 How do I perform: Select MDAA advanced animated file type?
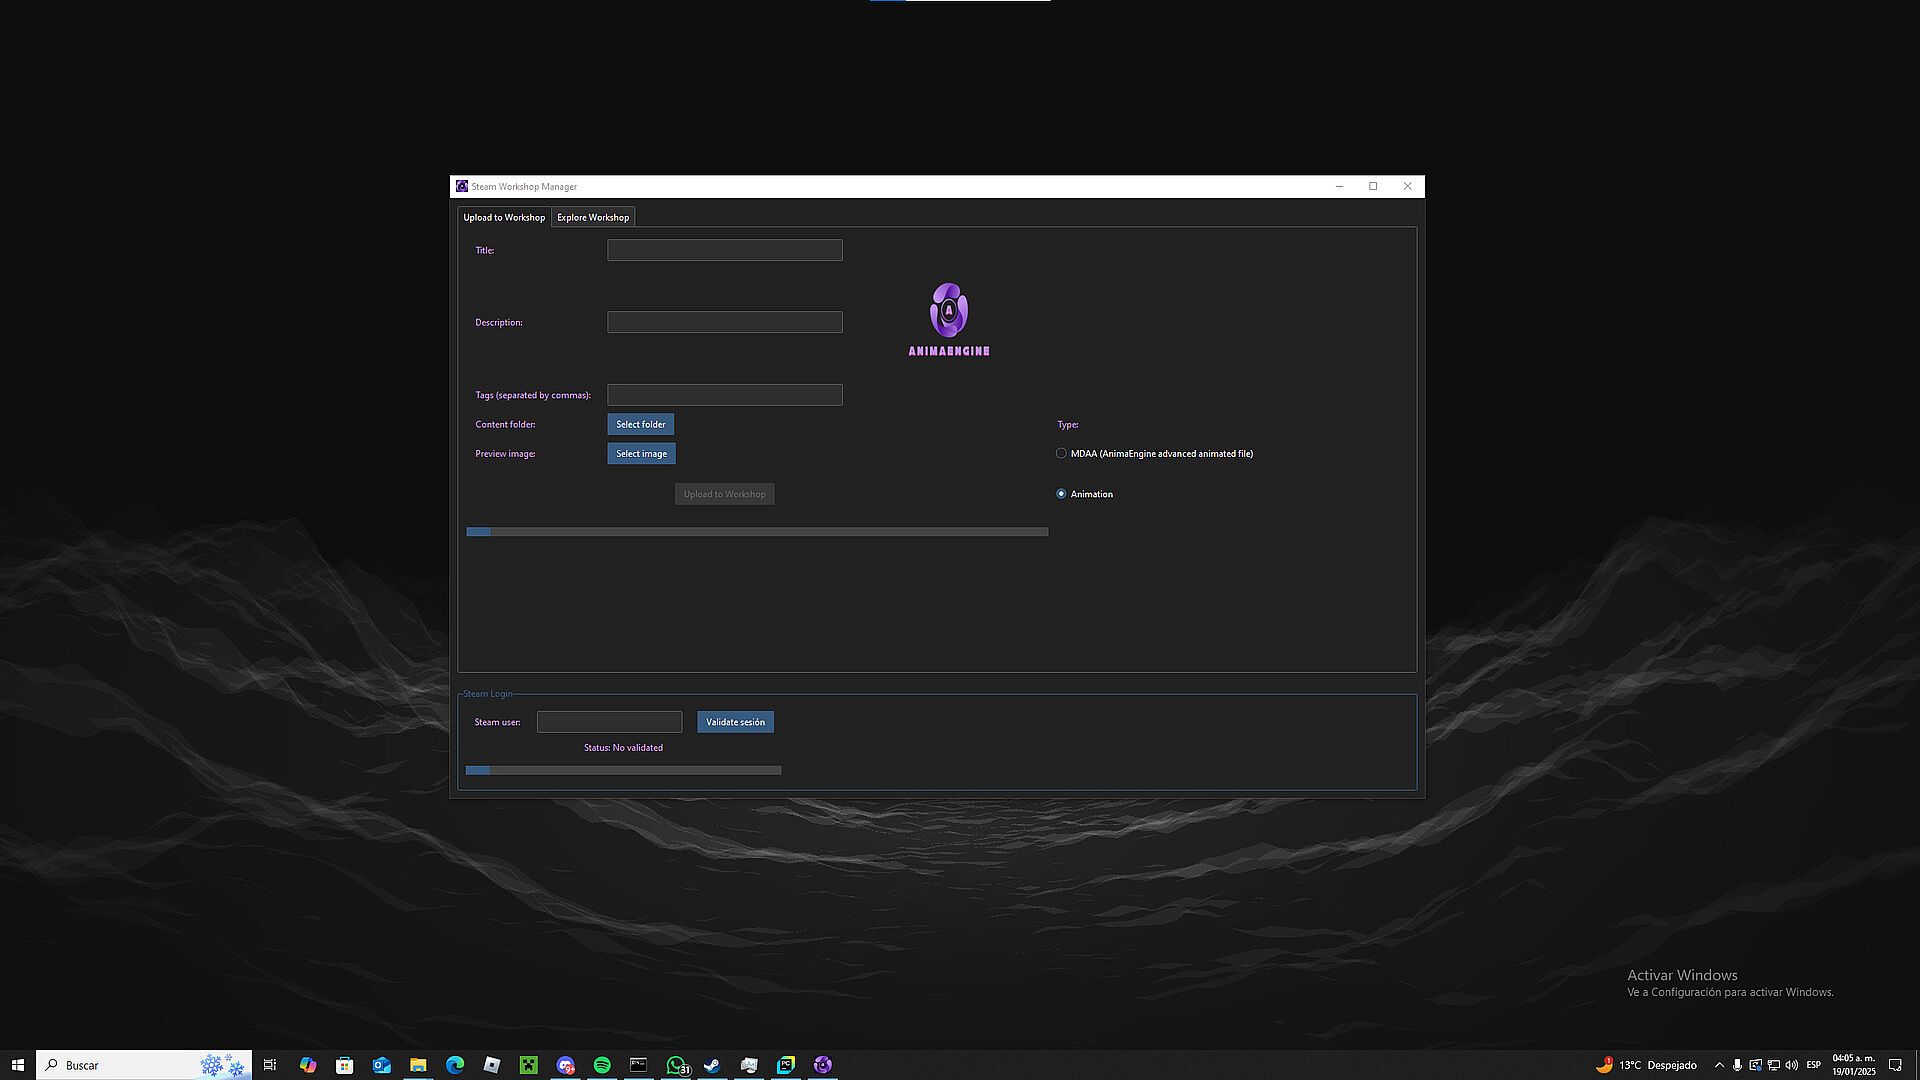point(1061,453)
